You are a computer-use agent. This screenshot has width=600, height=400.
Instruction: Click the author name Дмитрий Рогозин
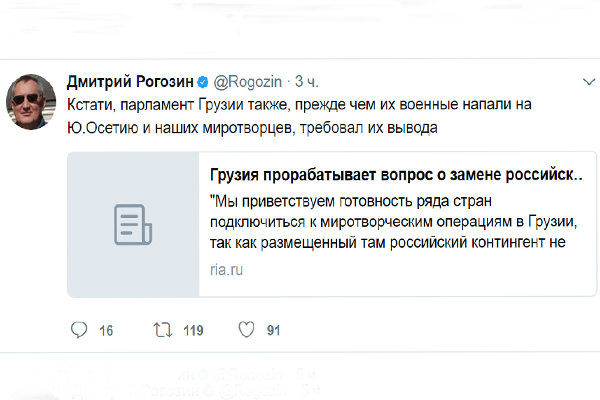130,82
